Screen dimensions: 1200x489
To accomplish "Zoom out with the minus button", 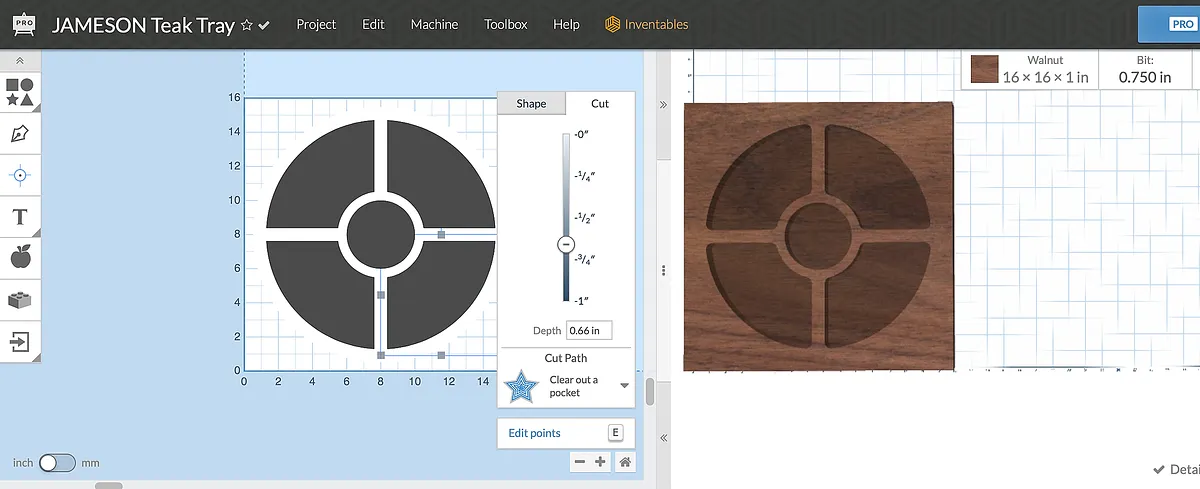I will (580, 461).
